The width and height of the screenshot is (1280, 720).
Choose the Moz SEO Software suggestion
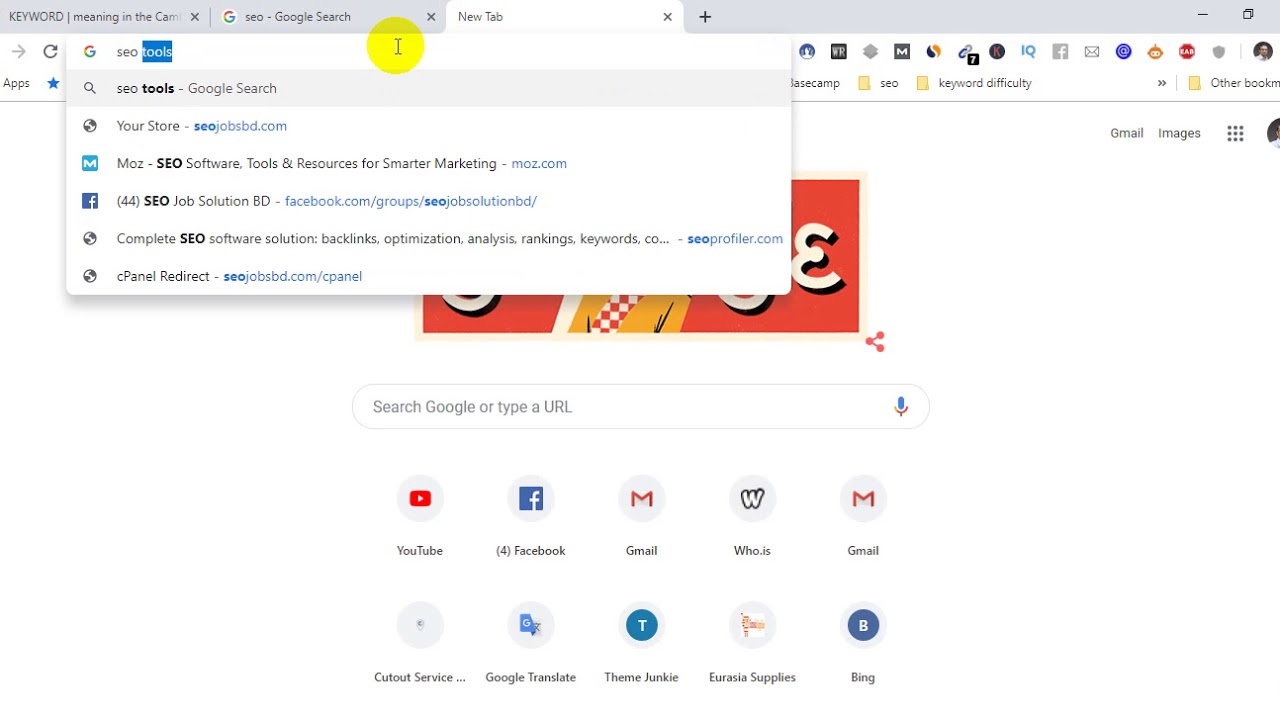pos(428,163)
